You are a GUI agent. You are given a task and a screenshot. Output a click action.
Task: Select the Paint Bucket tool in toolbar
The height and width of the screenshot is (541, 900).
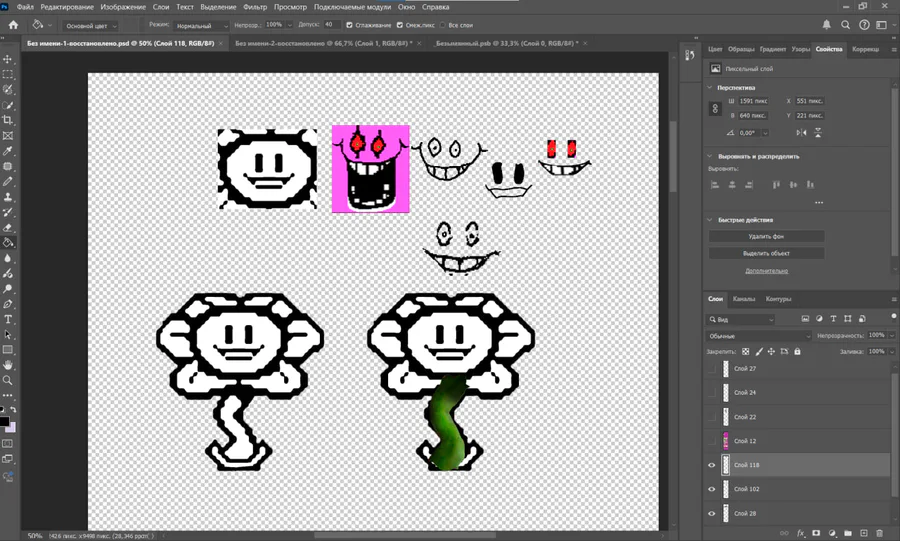tap(7, 243)
